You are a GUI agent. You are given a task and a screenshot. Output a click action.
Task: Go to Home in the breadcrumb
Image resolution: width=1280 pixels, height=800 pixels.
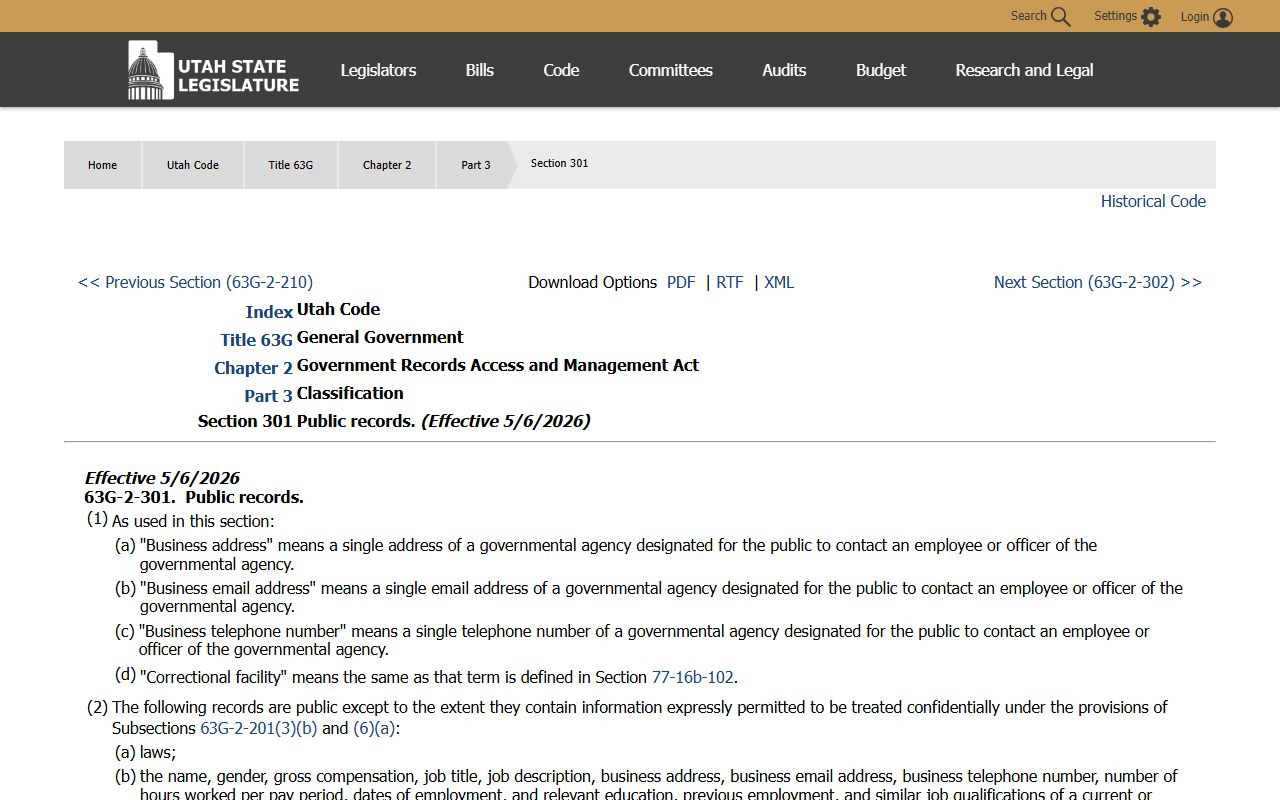tap(102, 165)
